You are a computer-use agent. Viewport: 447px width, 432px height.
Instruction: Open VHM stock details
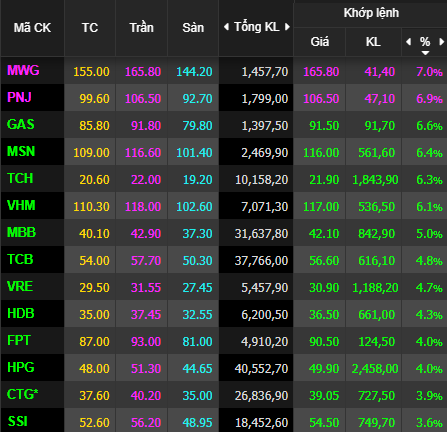pos(21,206)
